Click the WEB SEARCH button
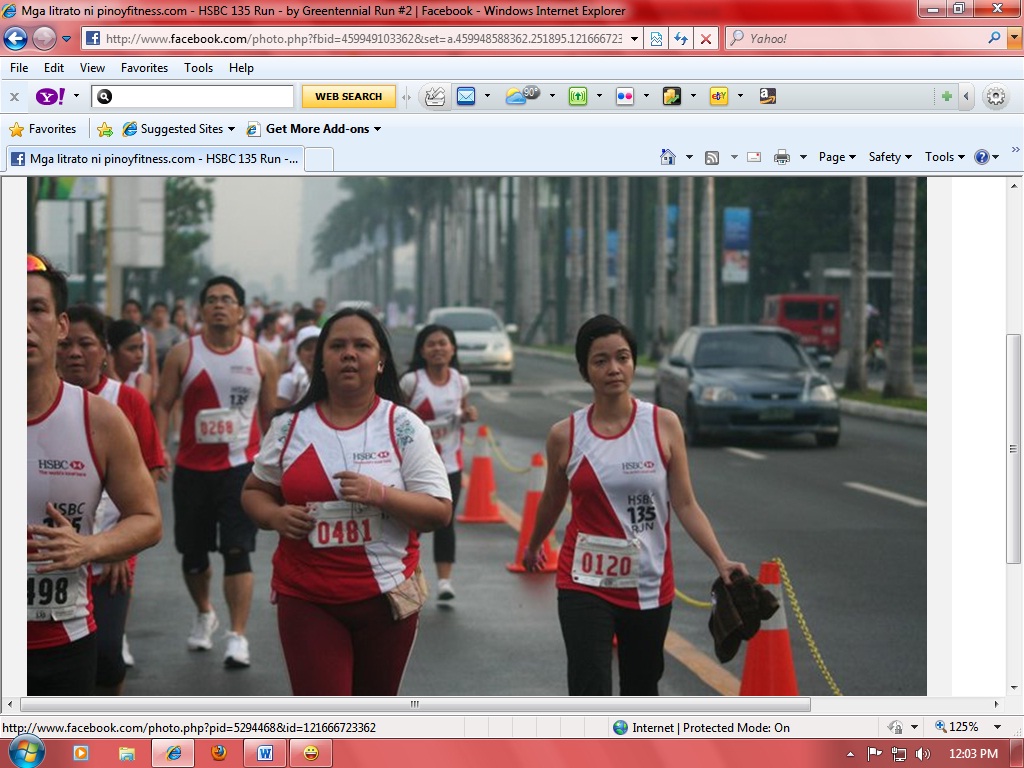This screenshot has width=1024, height=768. coord(347,97)
